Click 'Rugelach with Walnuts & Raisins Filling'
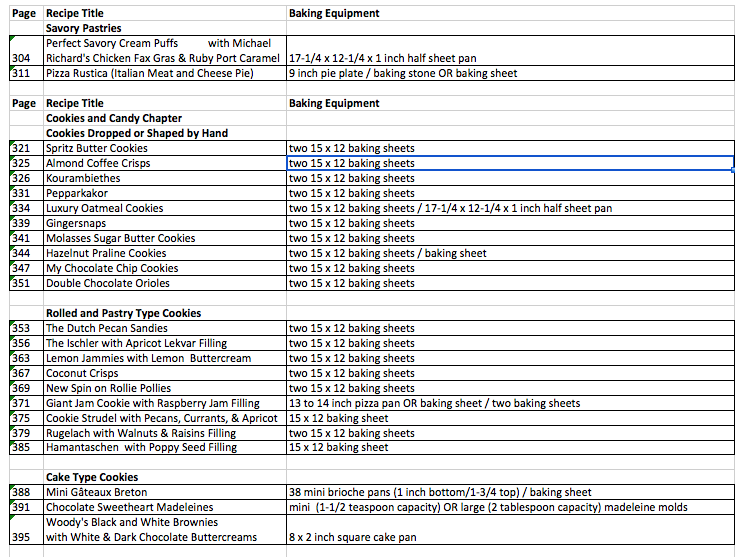The width and height of the screenshot is (746, 557). click(165, 433)
